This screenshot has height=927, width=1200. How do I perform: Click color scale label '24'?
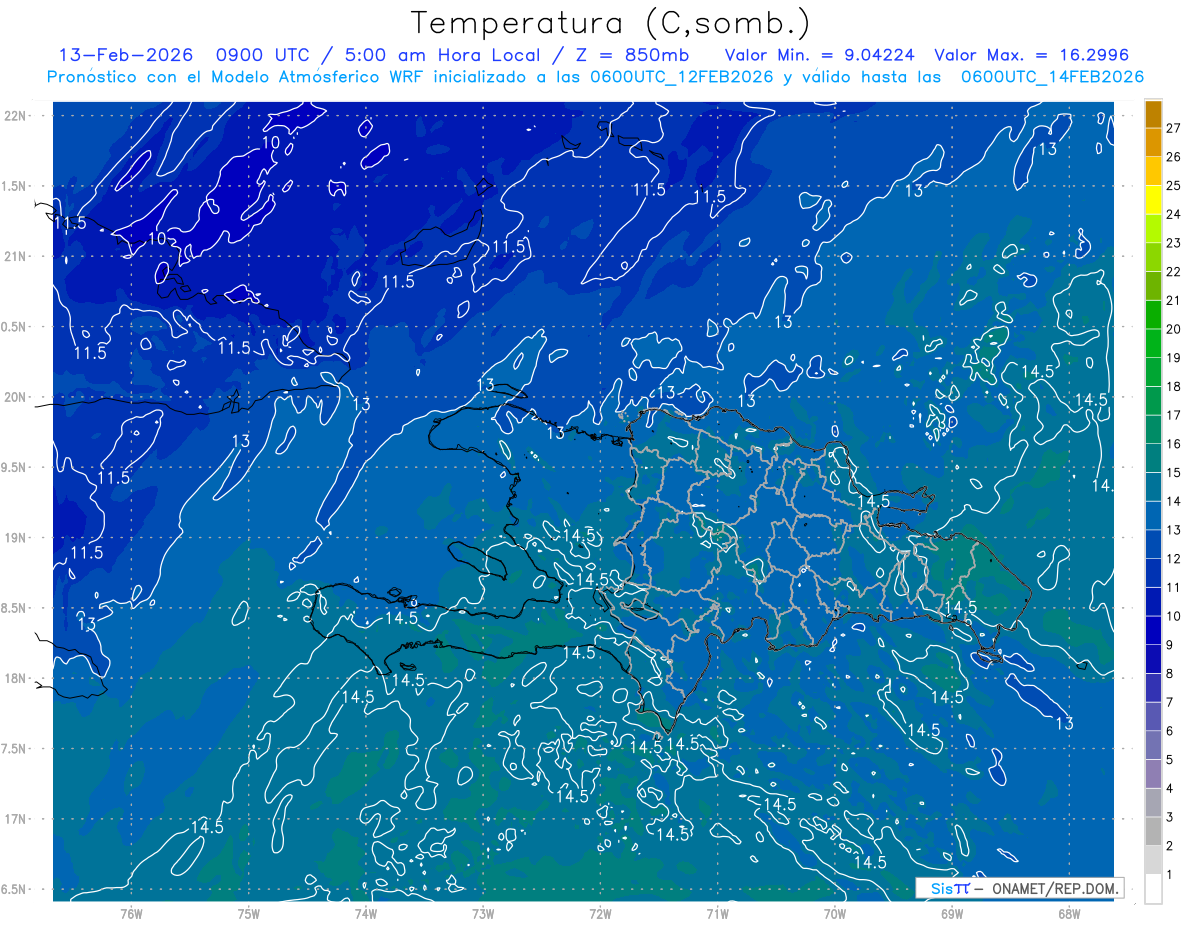1174,214
